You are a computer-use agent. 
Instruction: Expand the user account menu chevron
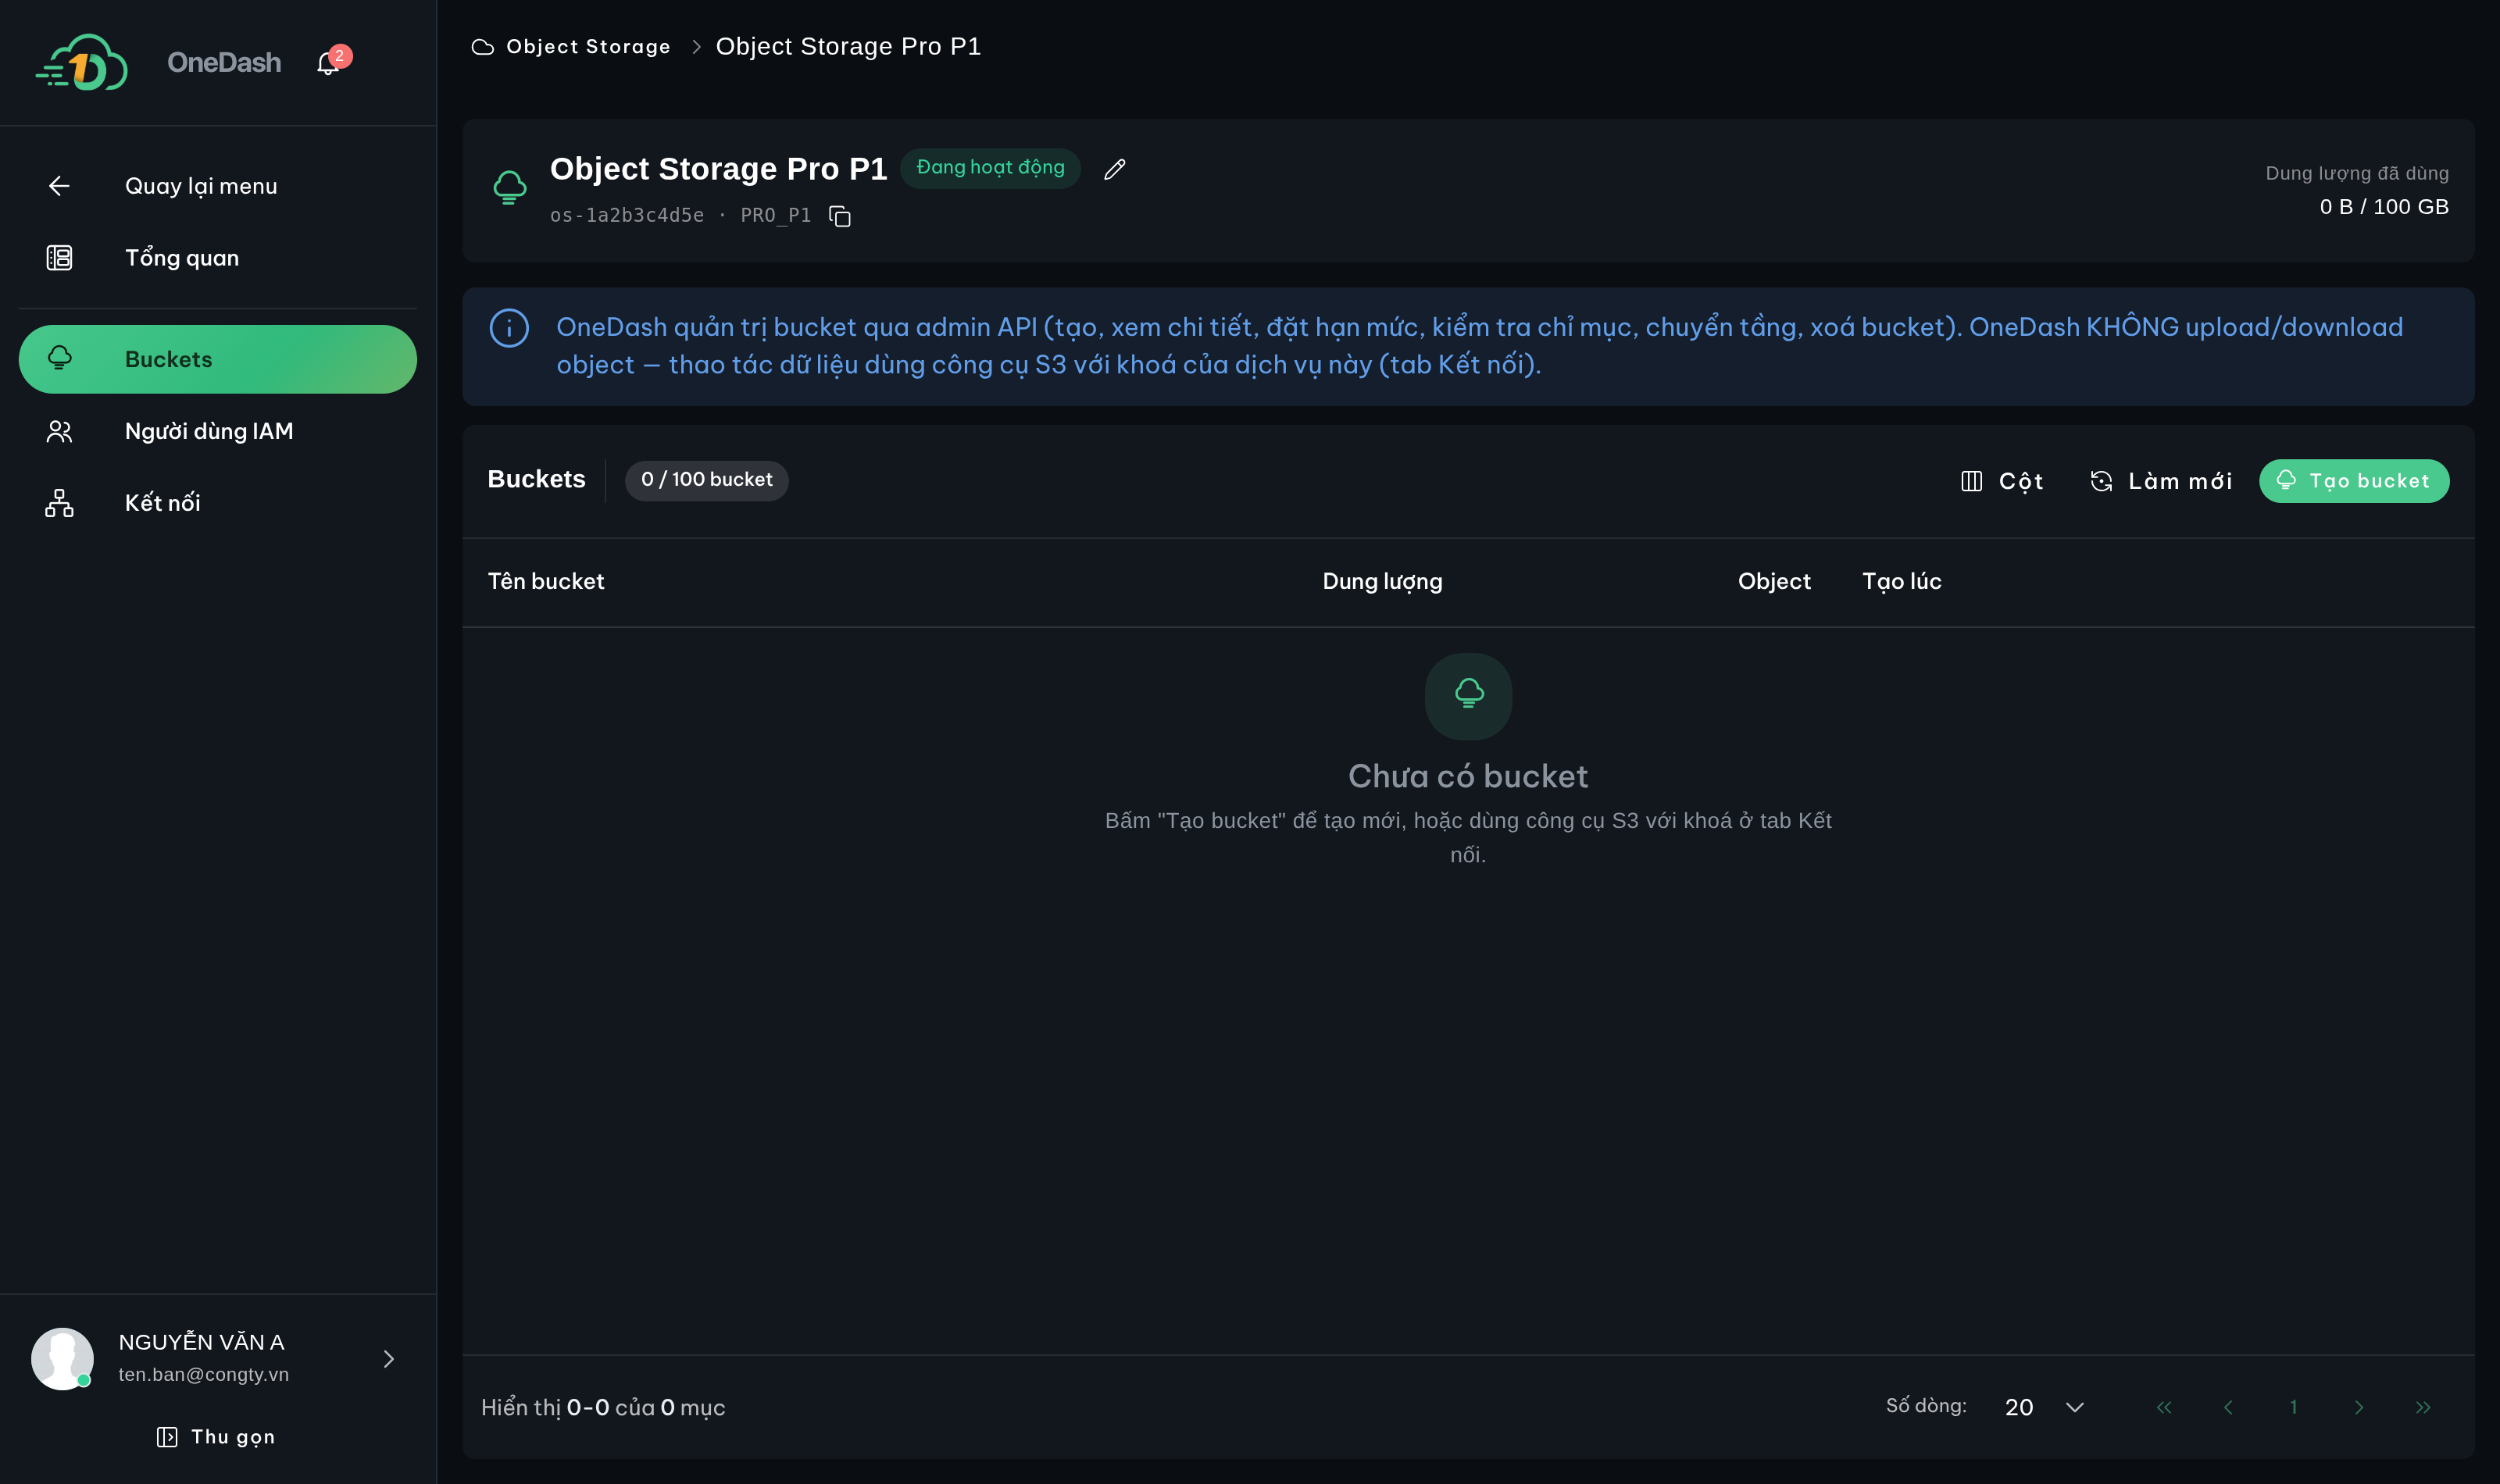(389, 1359)
